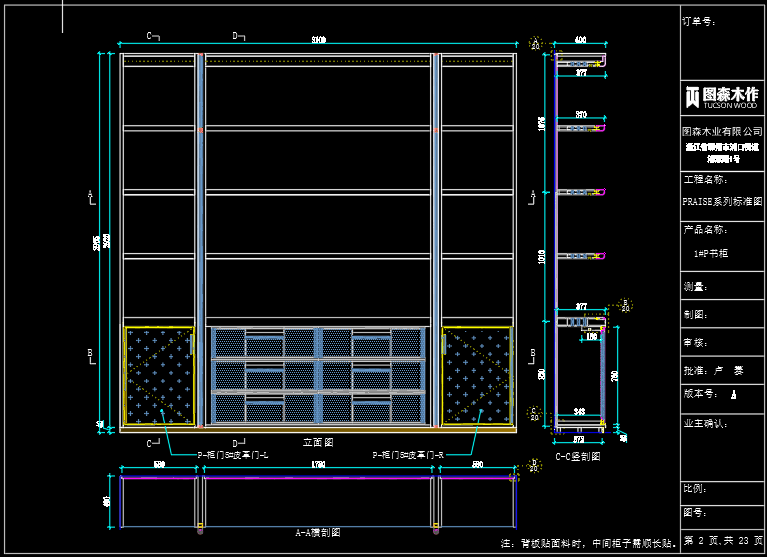The width and height of the screenshot is (767, 557).
Task: Click the 1790 dimension in plan view
Action: 318,465
